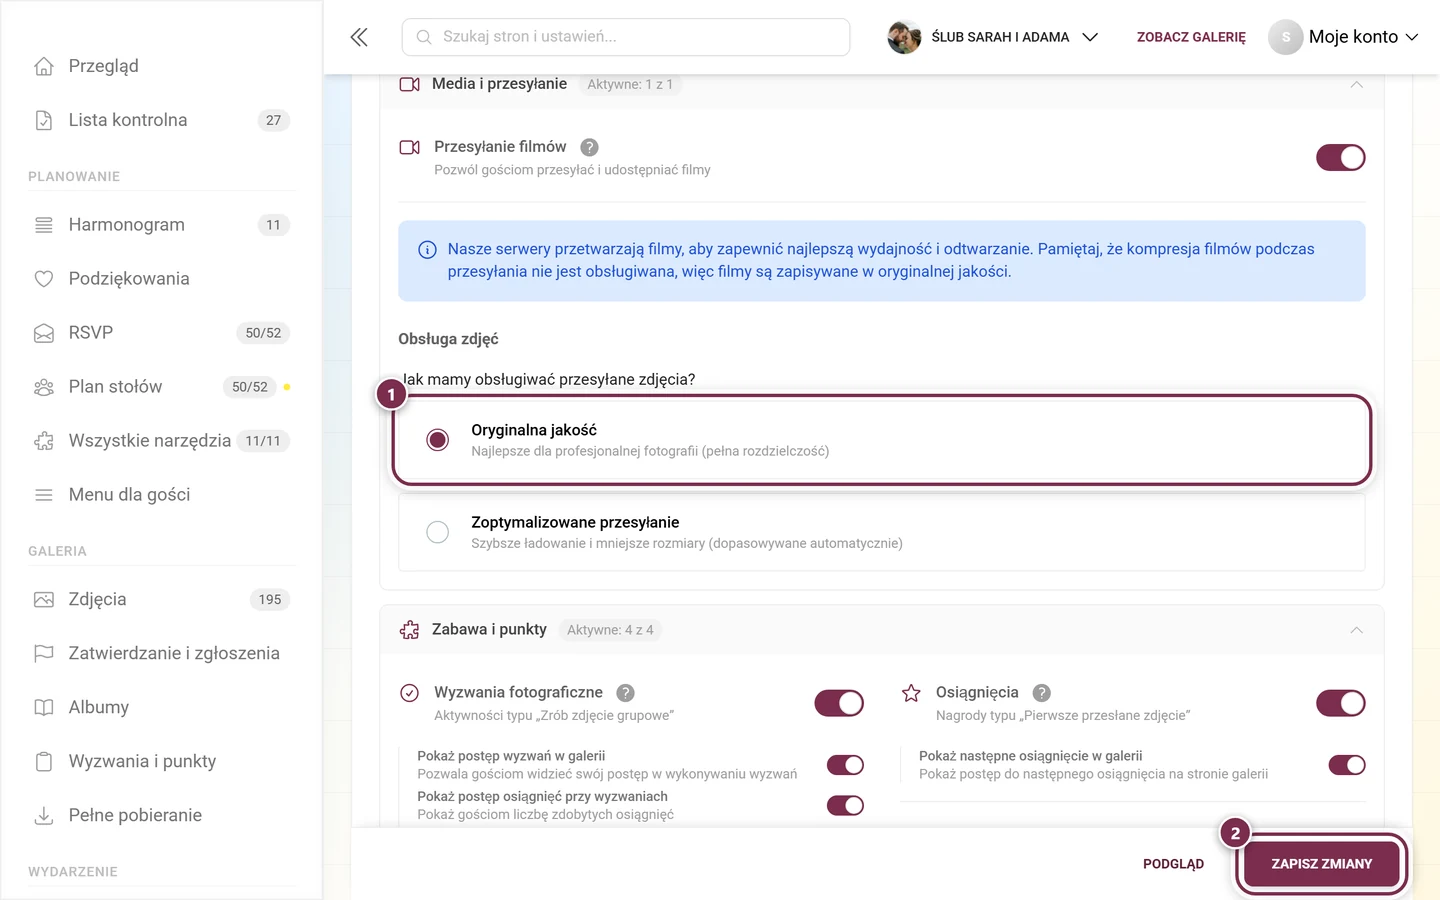Go to RSVP in the sidebar
The width and height of the screenshot is (1440, 900).
pos(162,333)
